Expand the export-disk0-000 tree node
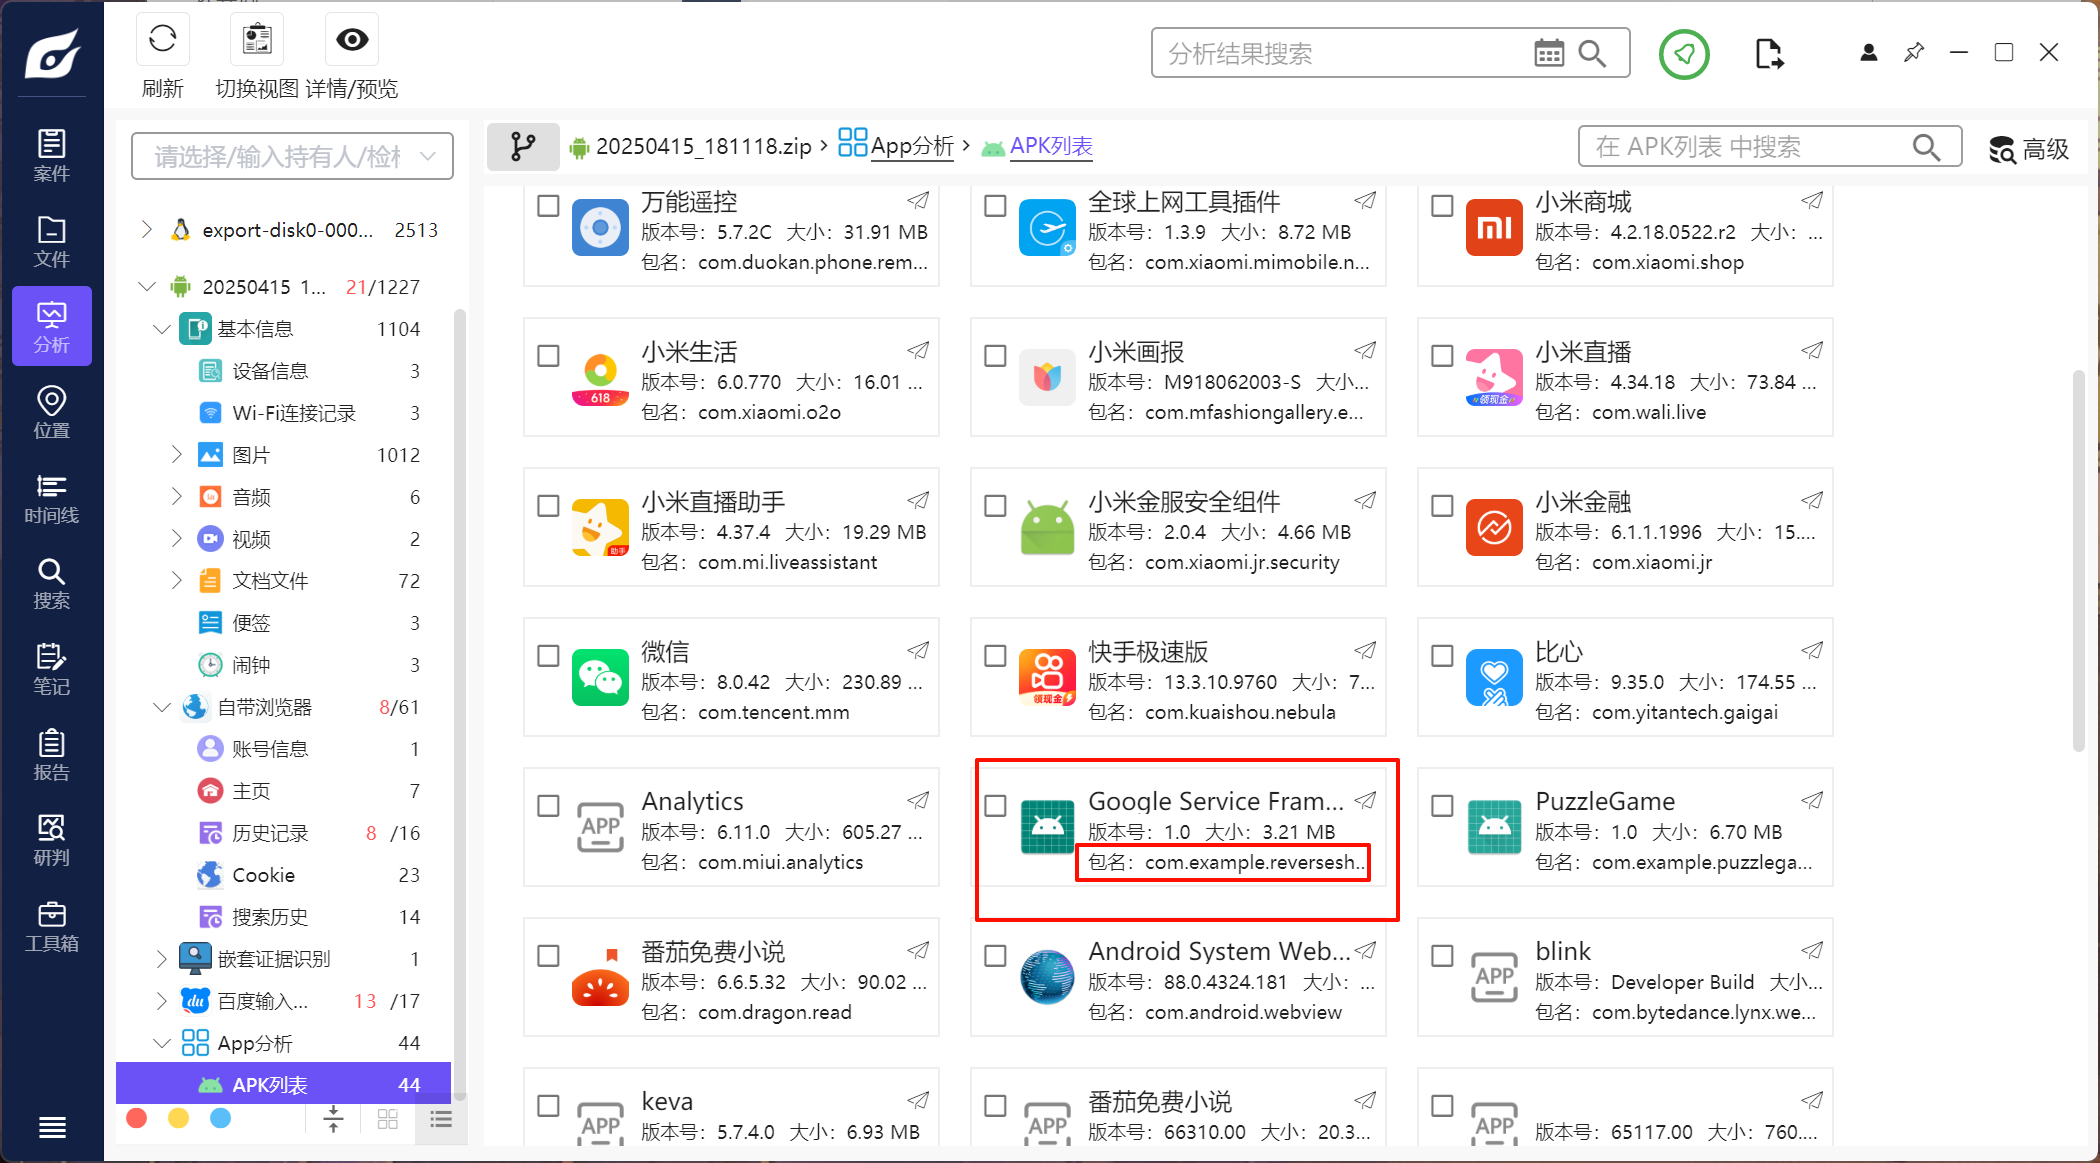The width and height of the screenshot is (2100, 1163). (x=147, y=230)
